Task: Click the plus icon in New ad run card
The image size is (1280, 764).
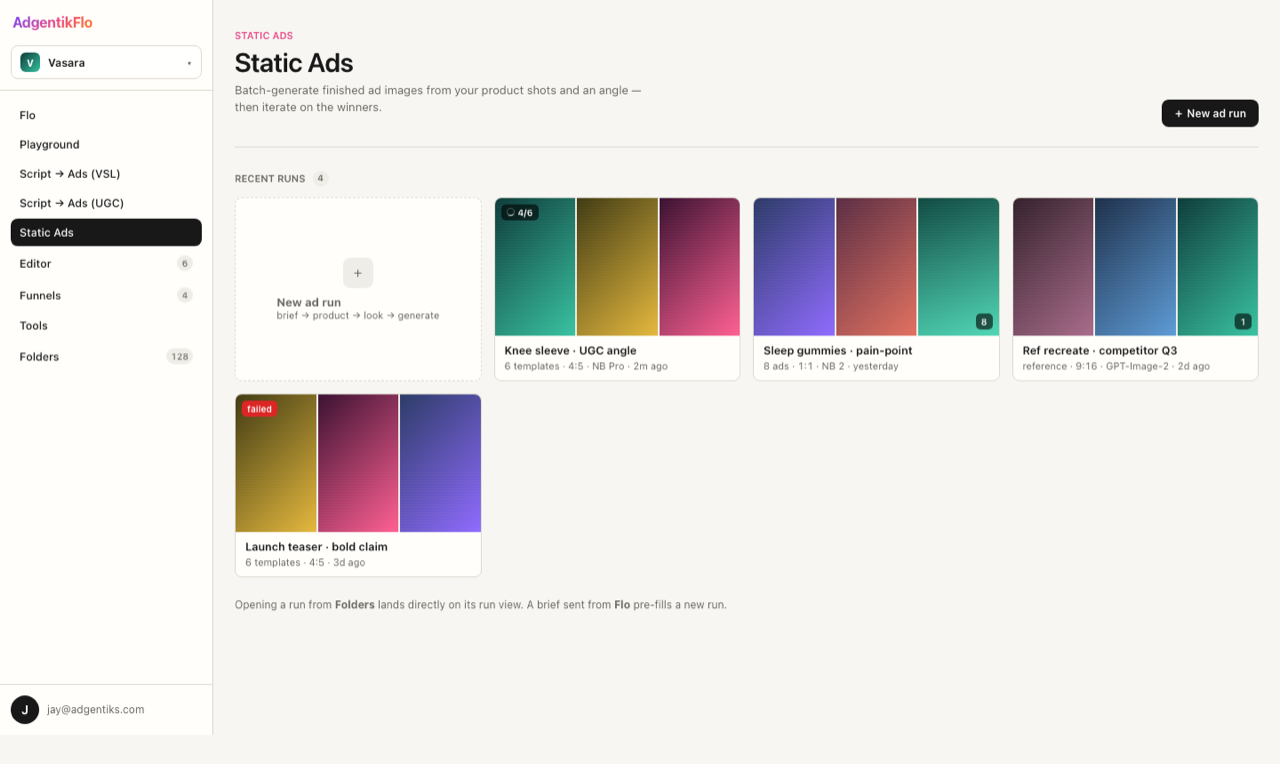Action: click(358, 273)
